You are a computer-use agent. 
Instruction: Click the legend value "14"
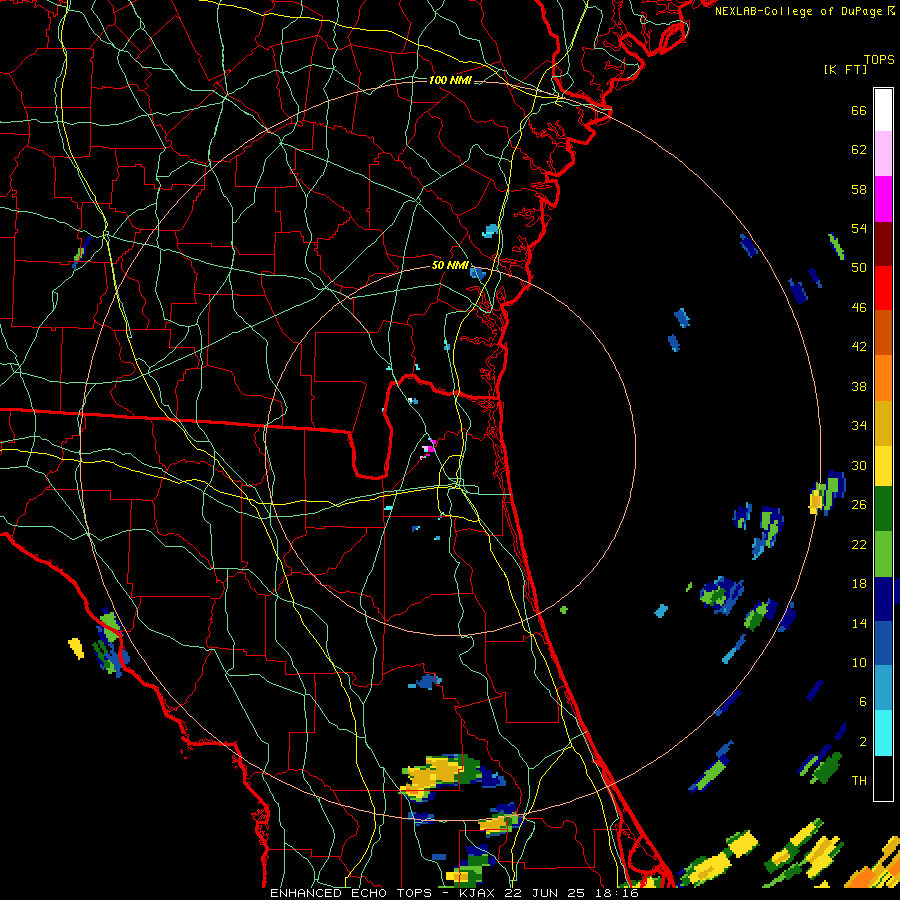point(859,623)
